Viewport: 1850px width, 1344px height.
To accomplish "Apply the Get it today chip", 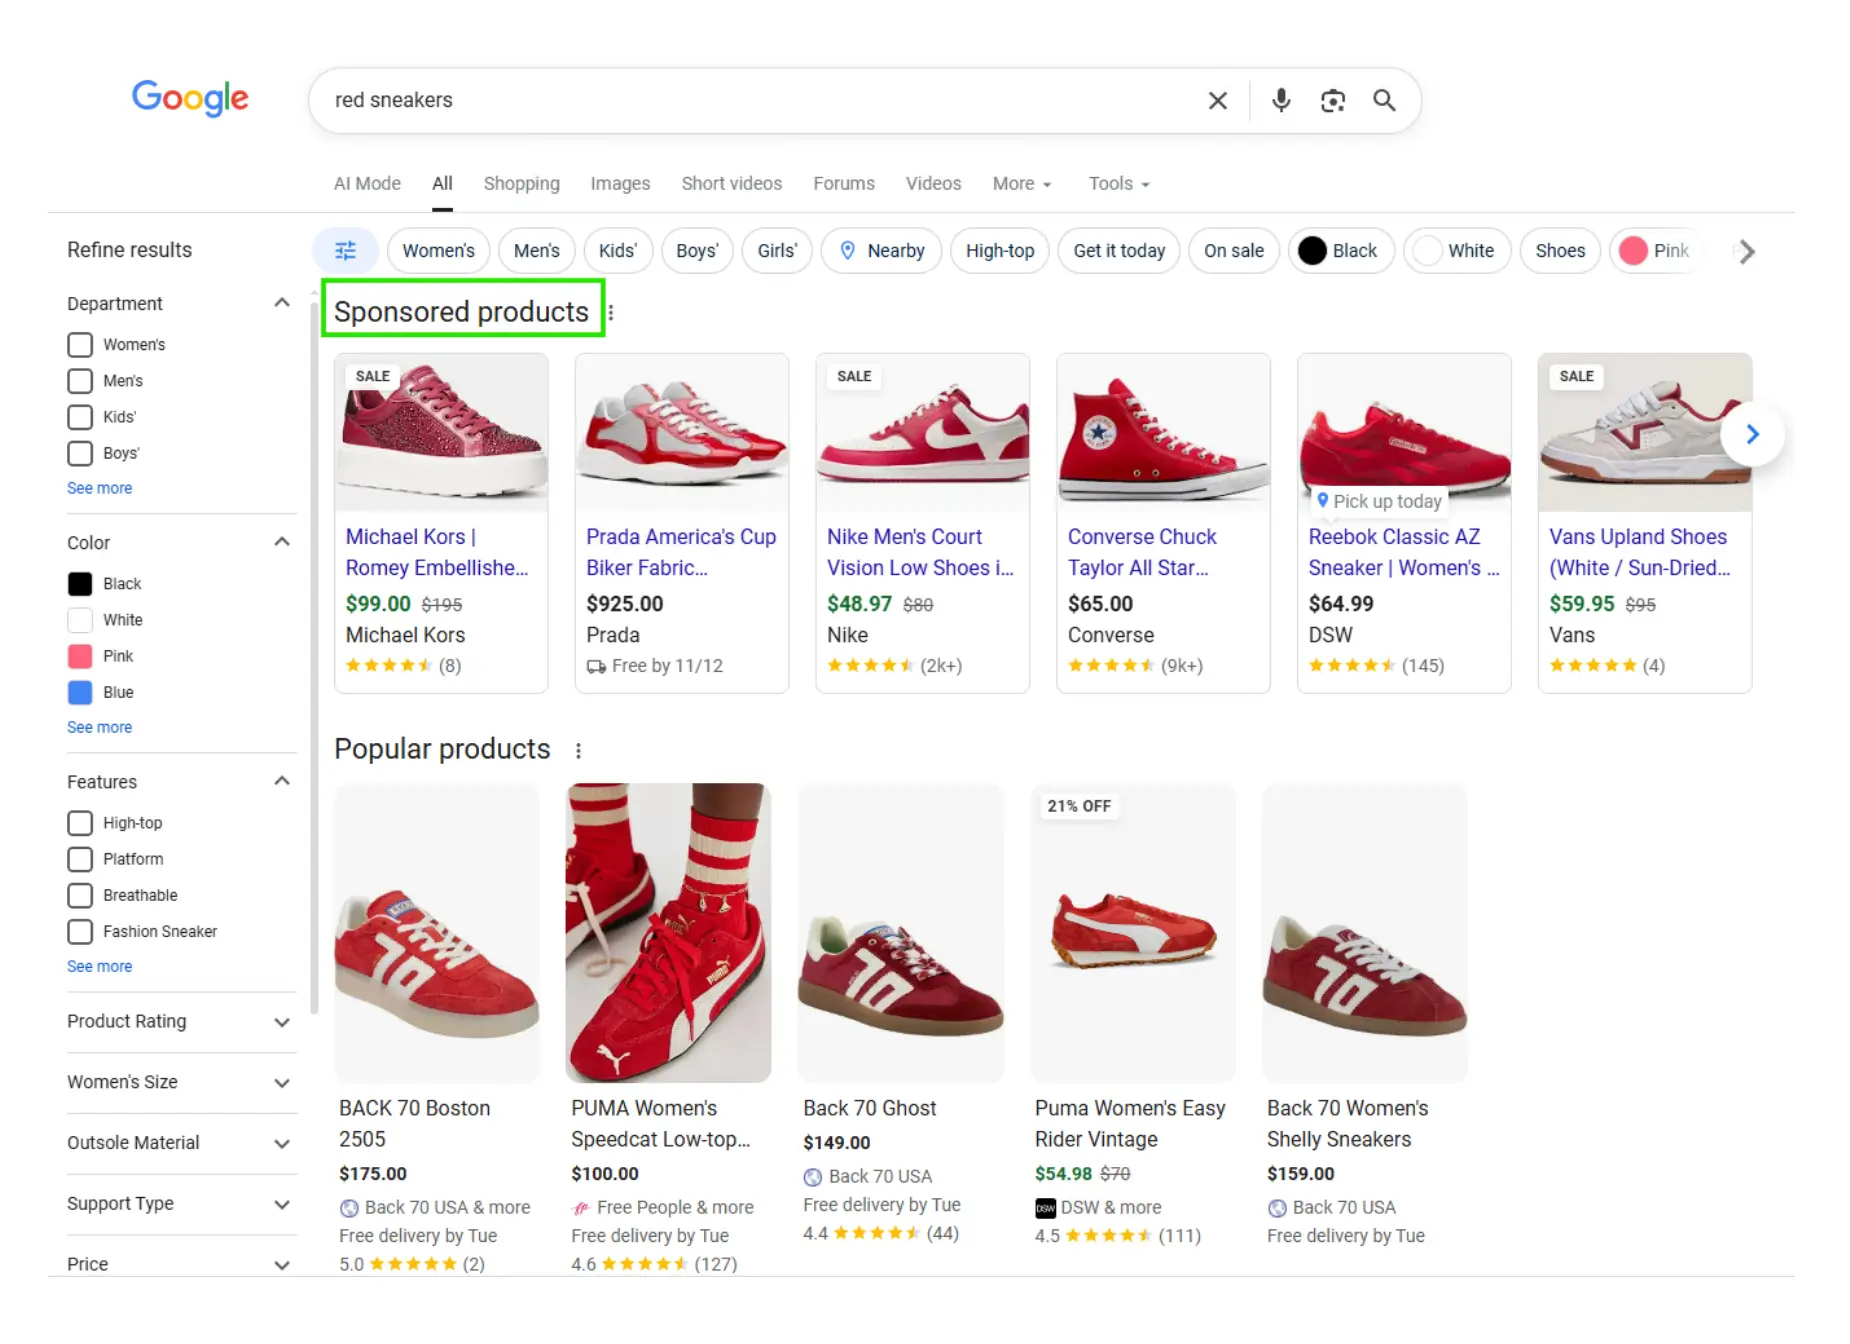I will click(1119, 251).
